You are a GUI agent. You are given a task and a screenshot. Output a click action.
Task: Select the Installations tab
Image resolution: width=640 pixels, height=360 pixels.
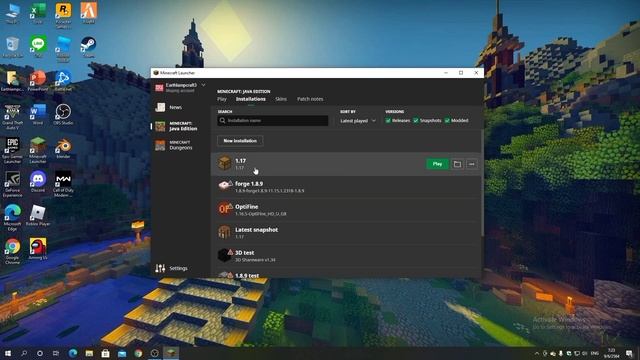pyautogui.click(x=251, y=99)
